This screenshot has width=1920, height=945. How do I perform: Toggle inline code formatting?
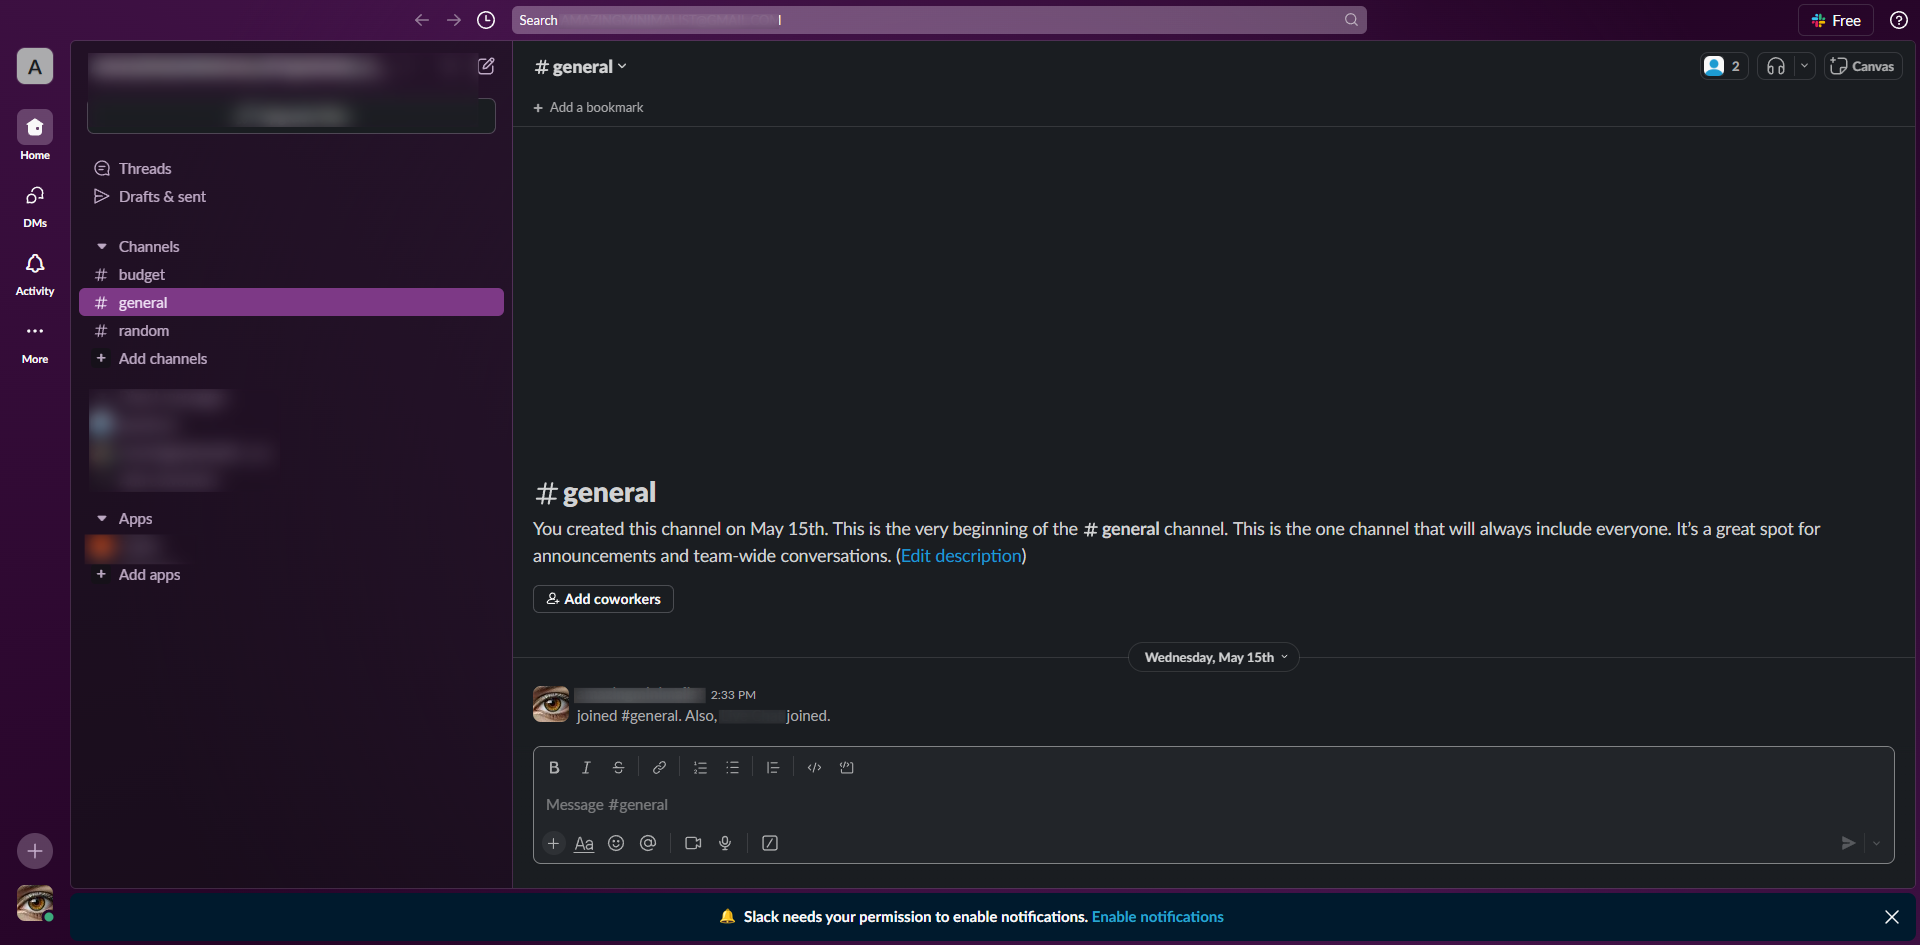pyautogui.click(x=814, y=768)
